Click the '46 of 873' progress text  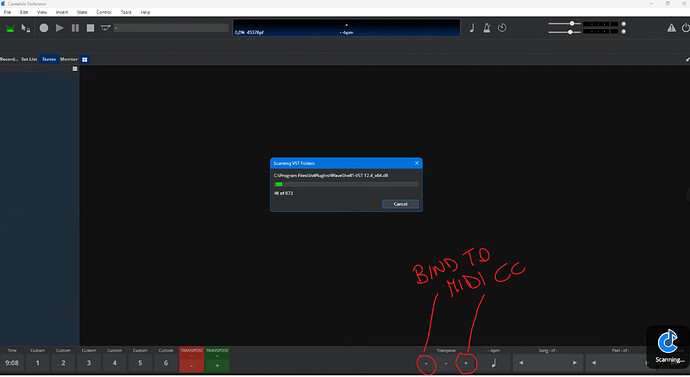(283, 193)
